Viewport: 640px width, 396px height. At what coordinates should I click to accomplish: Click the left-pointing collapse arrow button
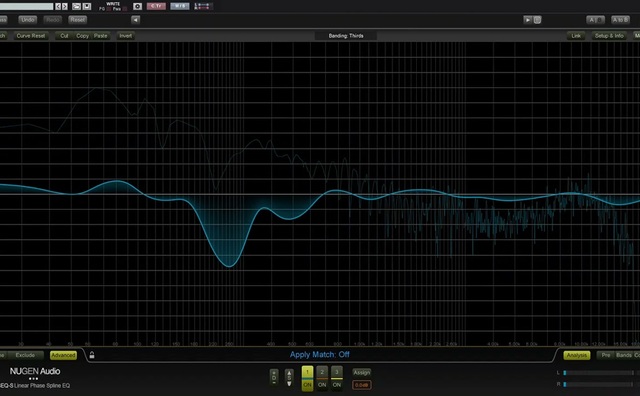pyautogui.click(x=136, y=20)
